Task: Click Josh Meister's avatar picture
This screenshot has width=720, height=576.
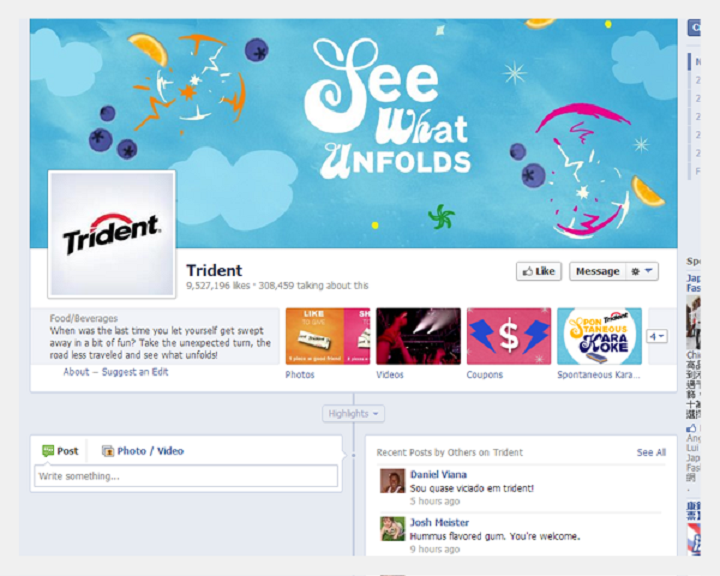Action: 393,529
